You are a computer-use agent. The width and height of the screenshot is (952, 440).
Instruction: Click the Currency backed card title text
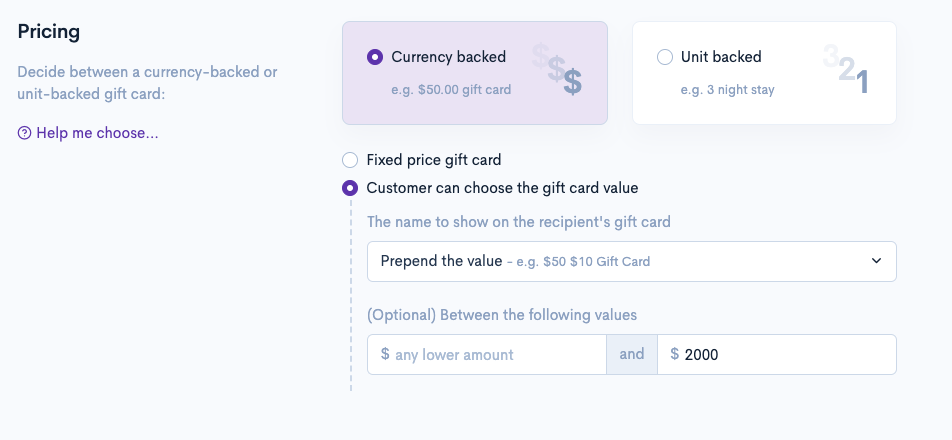(x=449, y=57)
